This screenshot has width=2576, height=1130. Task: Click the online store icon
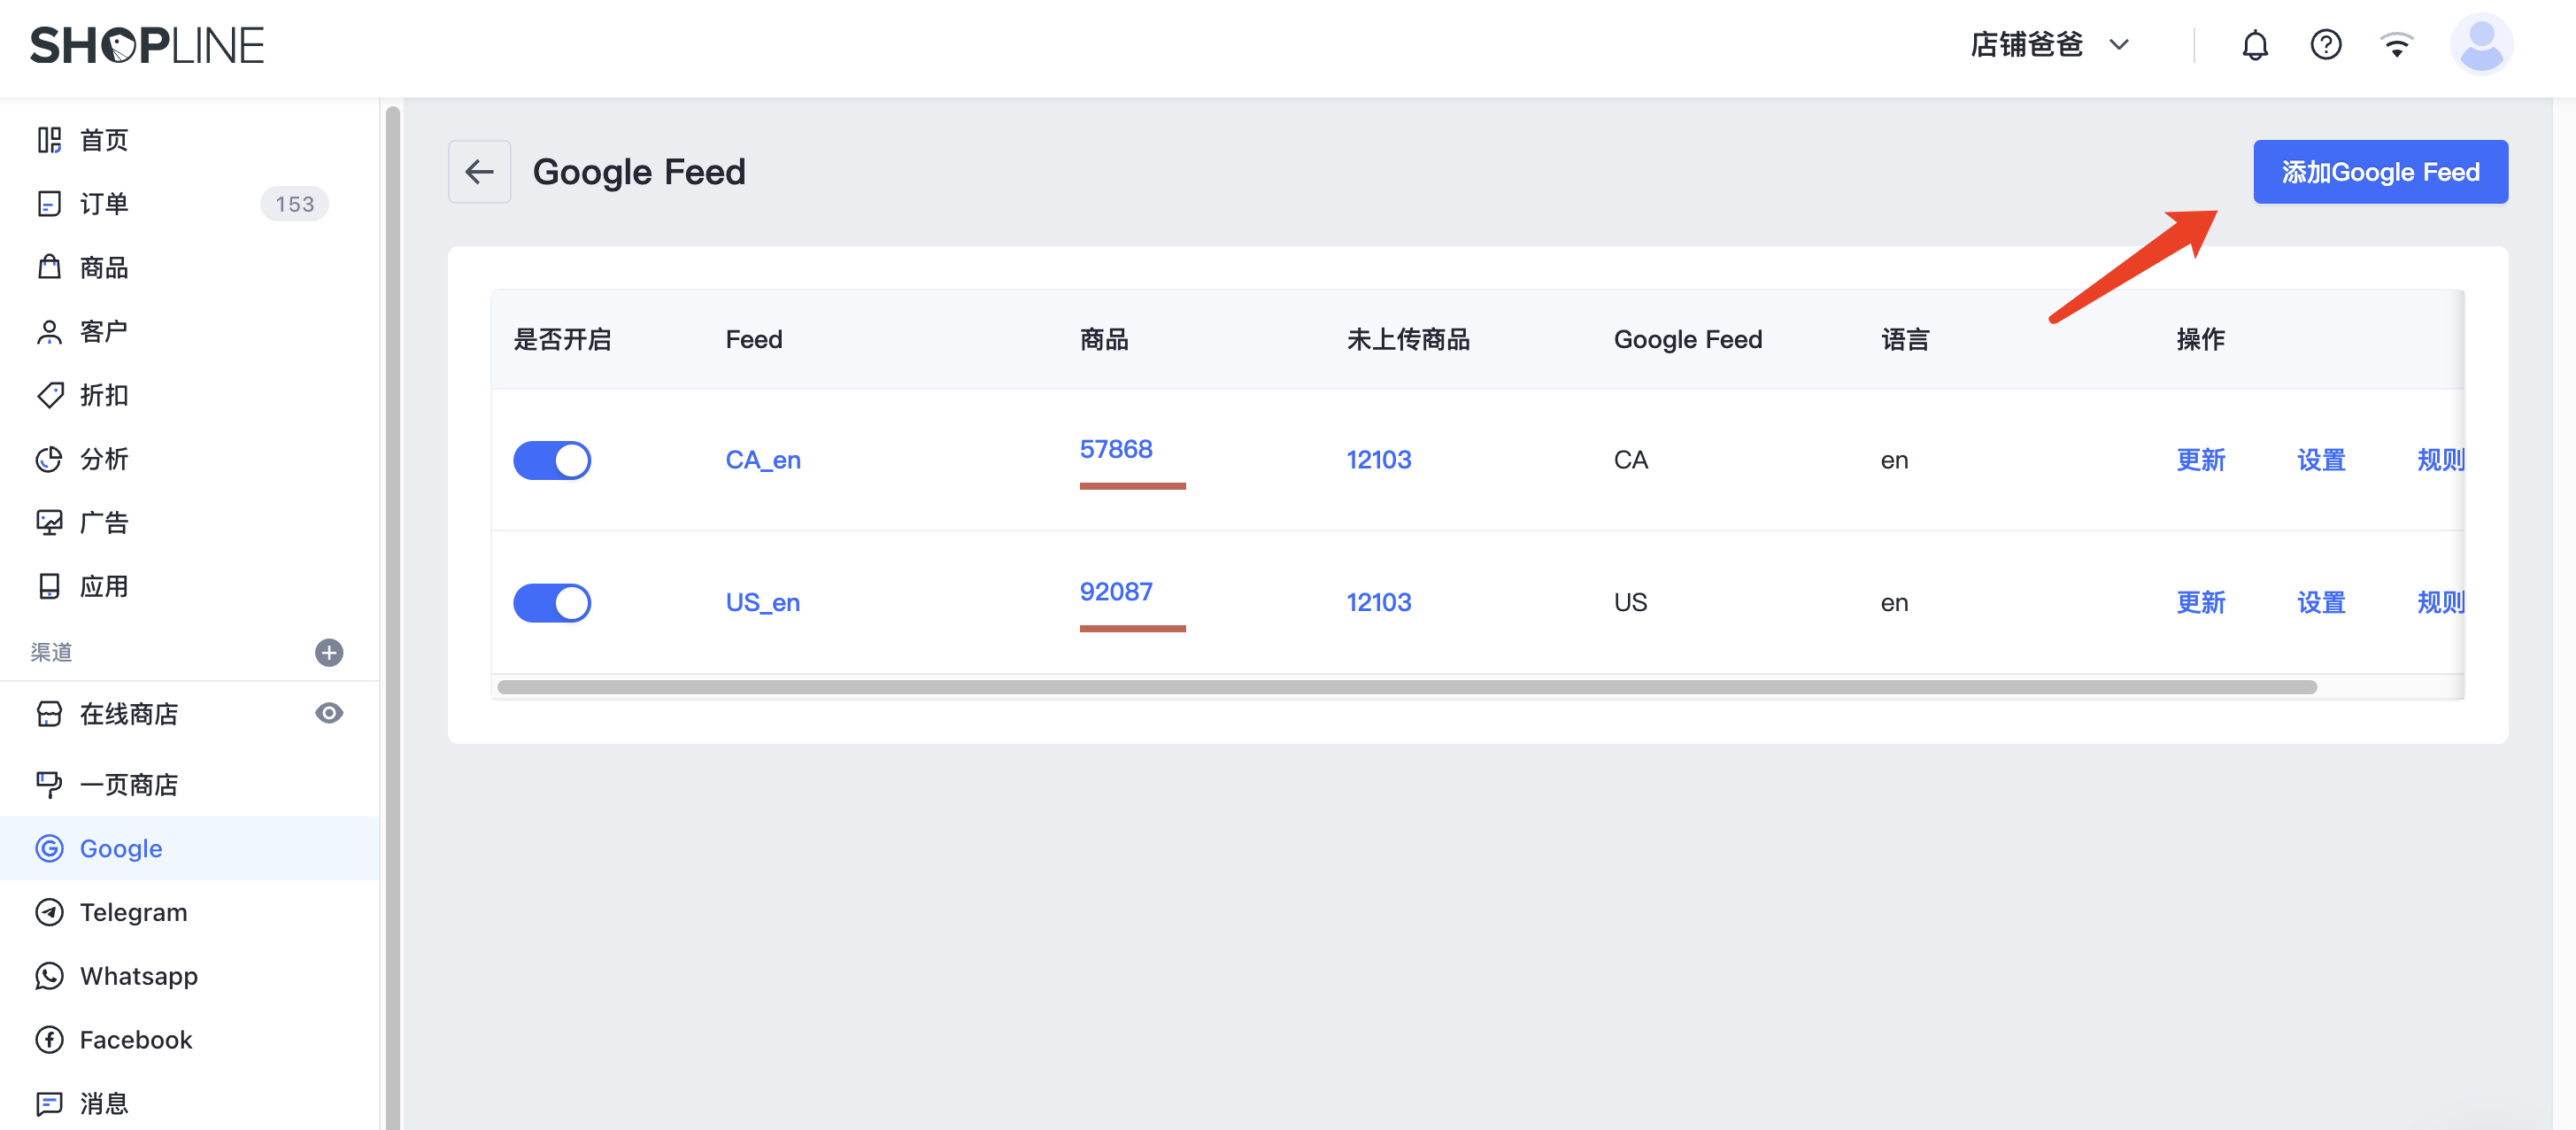tap(49, 714)
